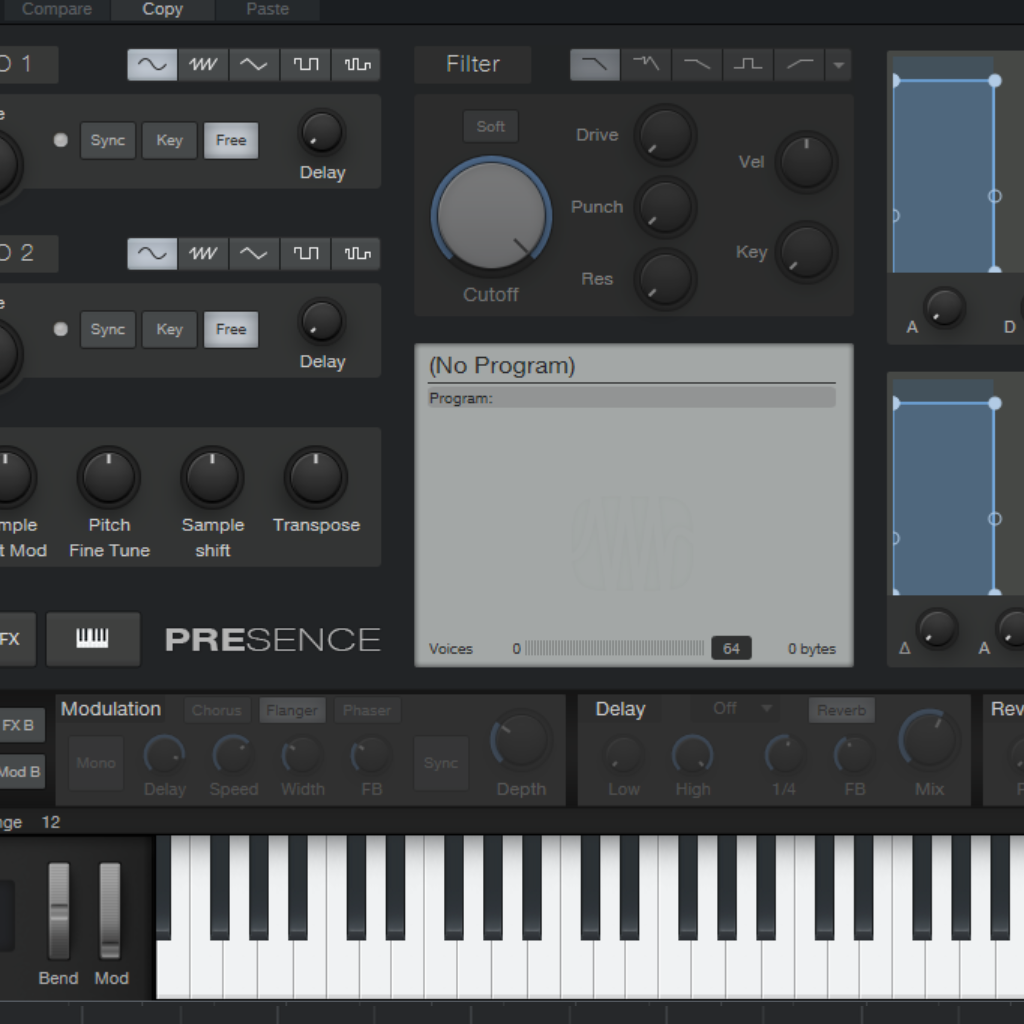Viewport: 1024px width, 1024px height.
Task: Open the filter type dropdown arrow
Action: (x=839, y=65)
